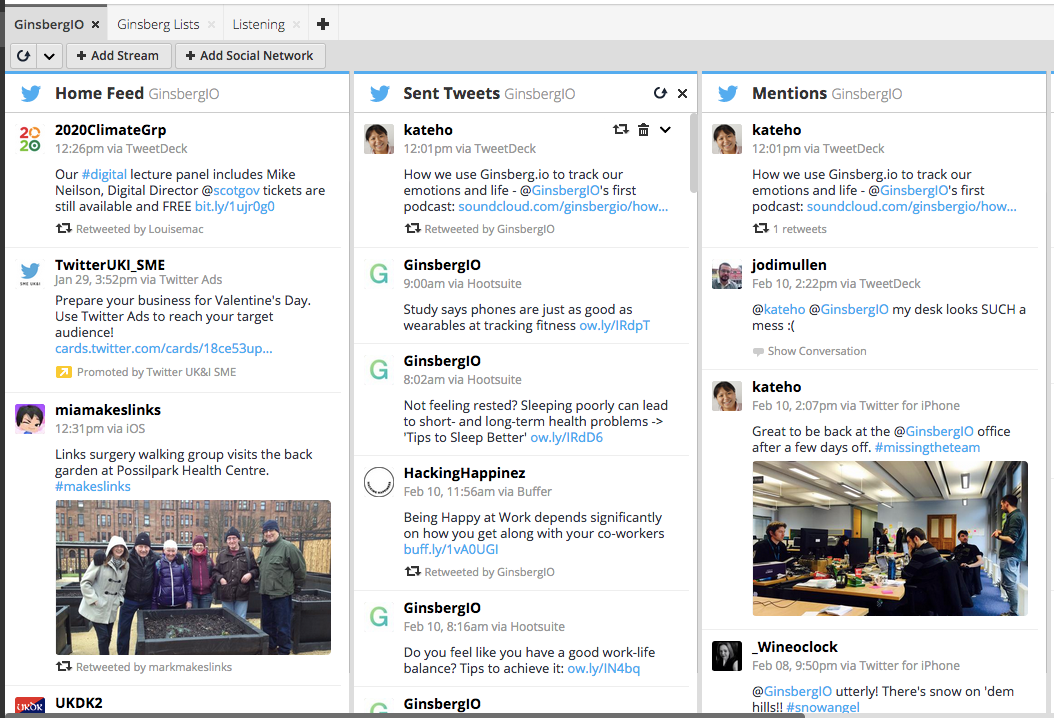Viewport: 1054px width, 718px height.
Task: Open the walking group photo in Home Feed
Action: 193,577
